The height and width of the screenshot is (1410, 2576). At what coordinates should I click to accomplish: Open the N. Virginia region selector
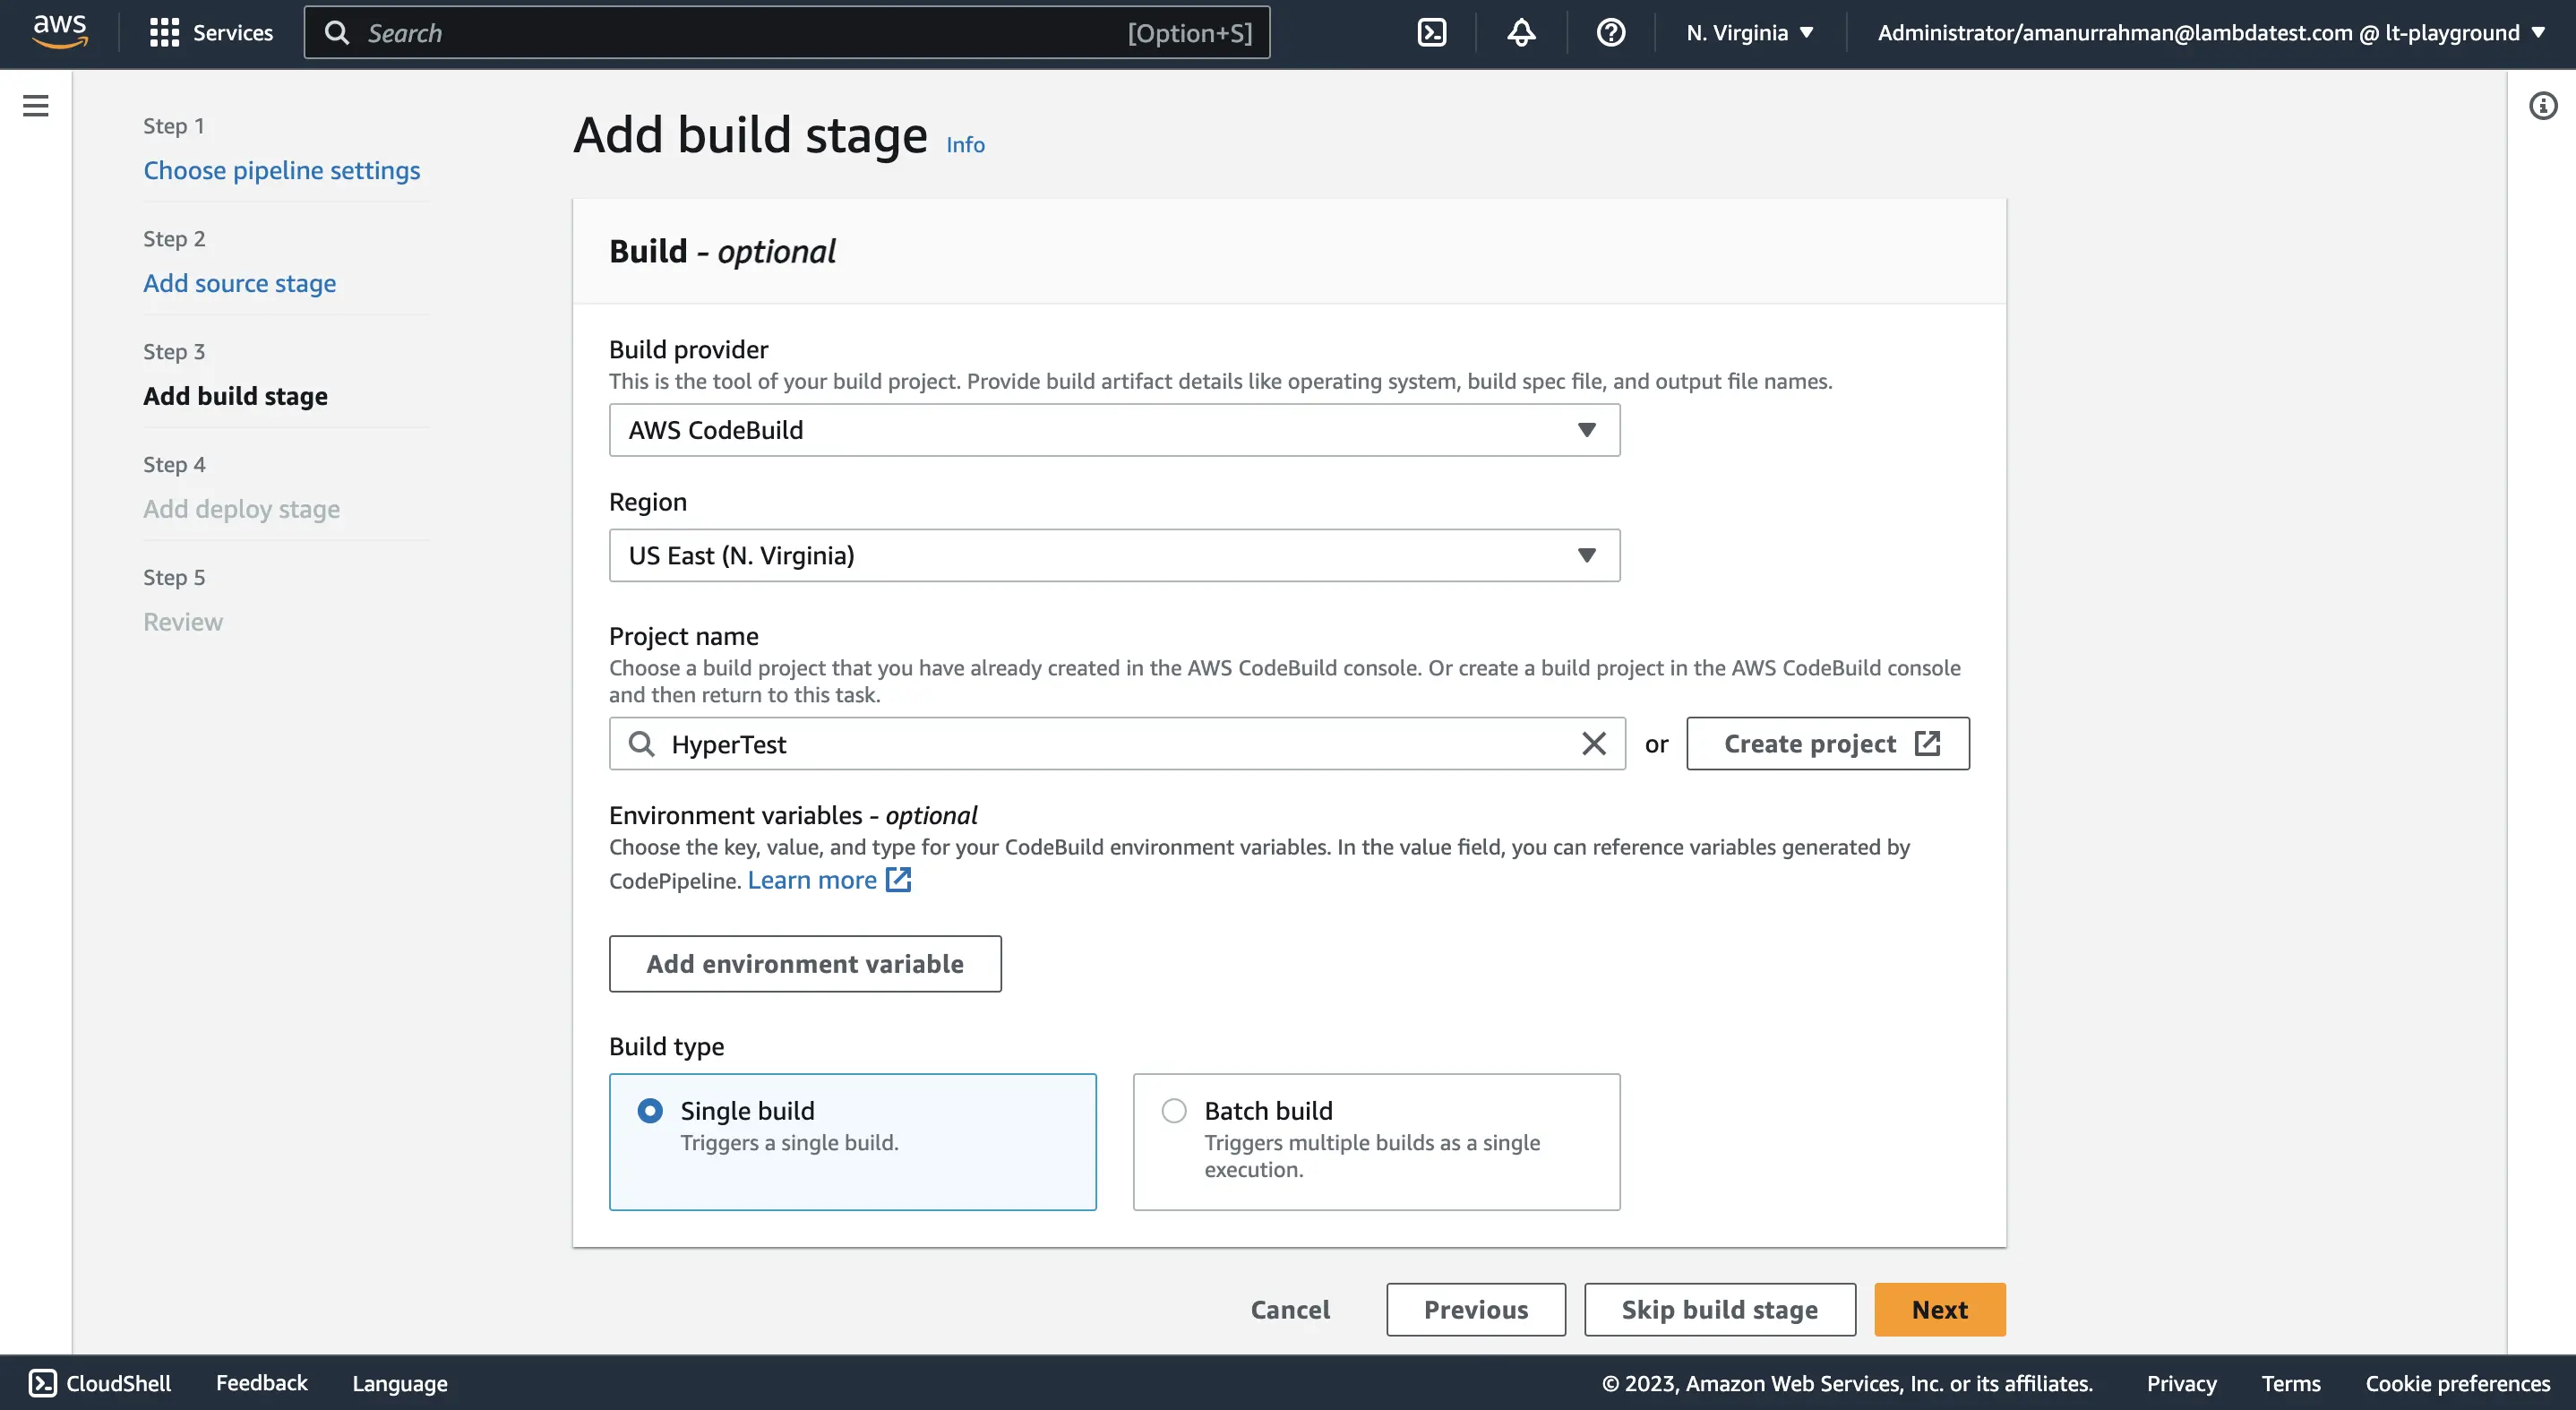pos(1749,32)
